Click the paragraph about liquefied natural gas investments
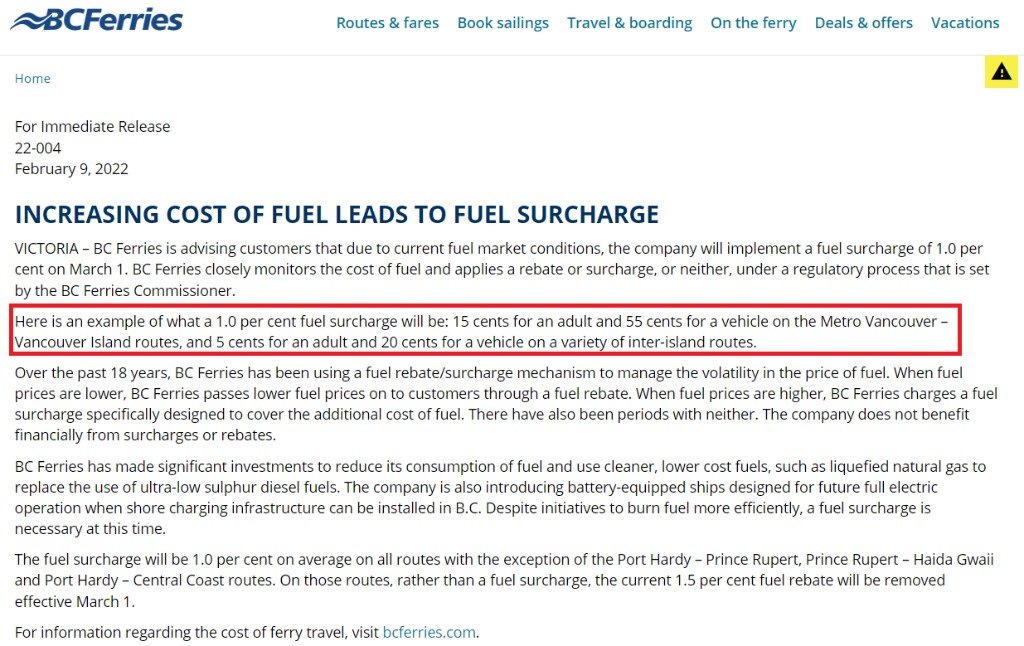Image resolution: width=1024 pixels, height=646 pixels. (500, 497)
